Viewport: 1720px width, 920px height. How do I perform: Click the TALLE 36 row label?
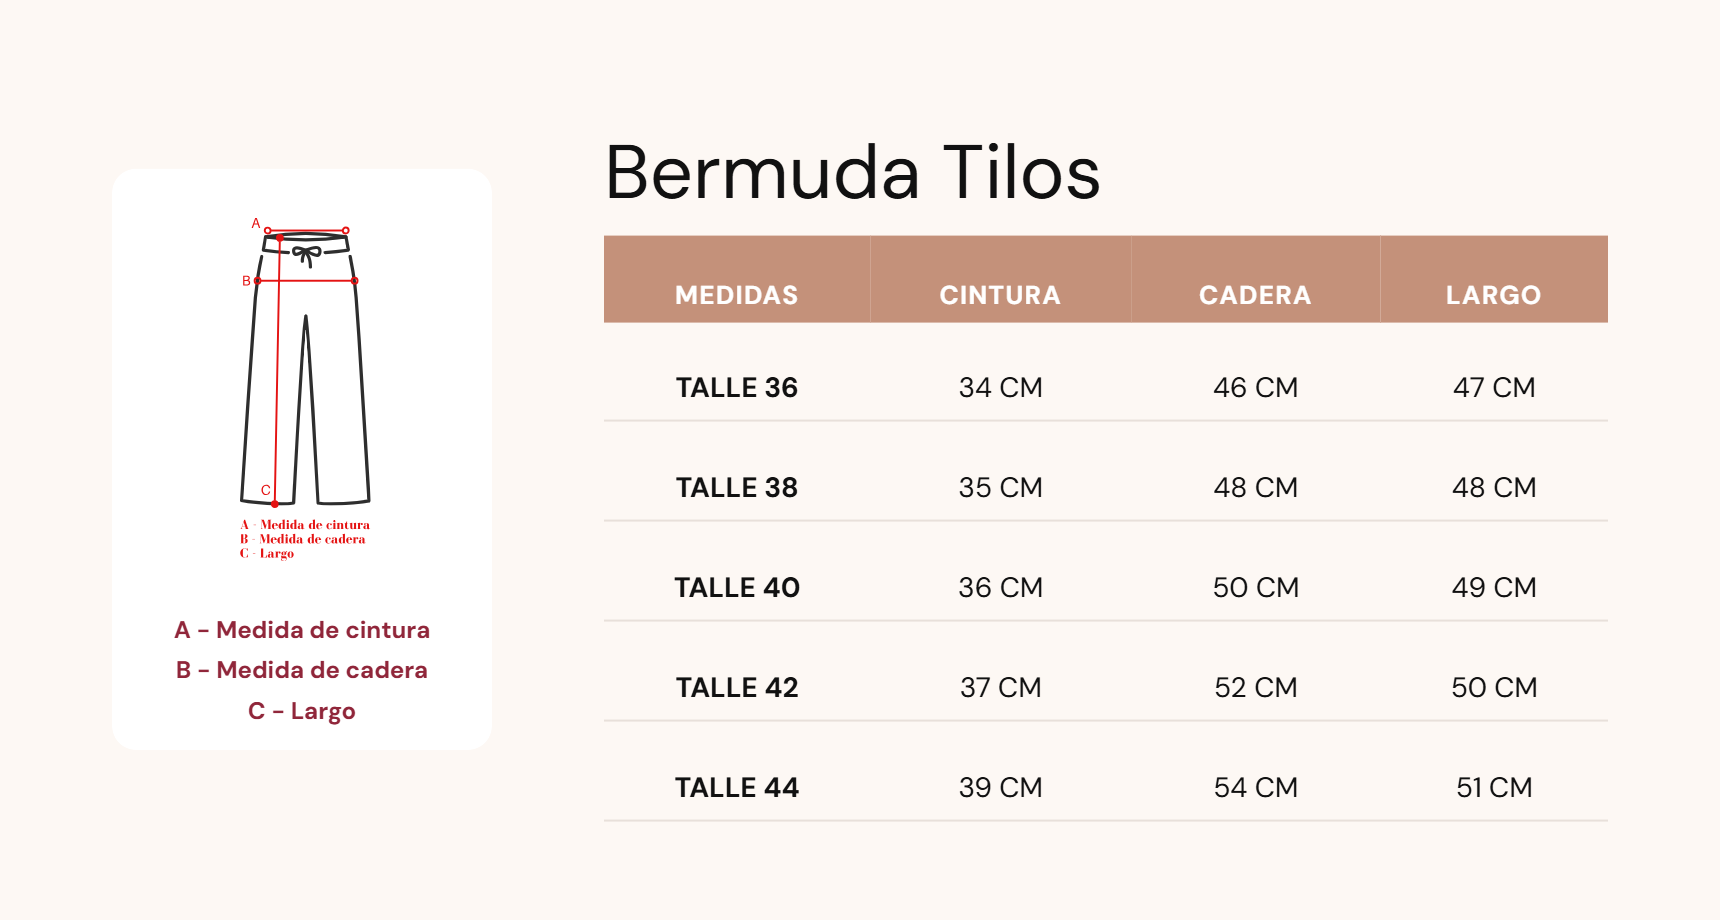(x=736, y=387)
